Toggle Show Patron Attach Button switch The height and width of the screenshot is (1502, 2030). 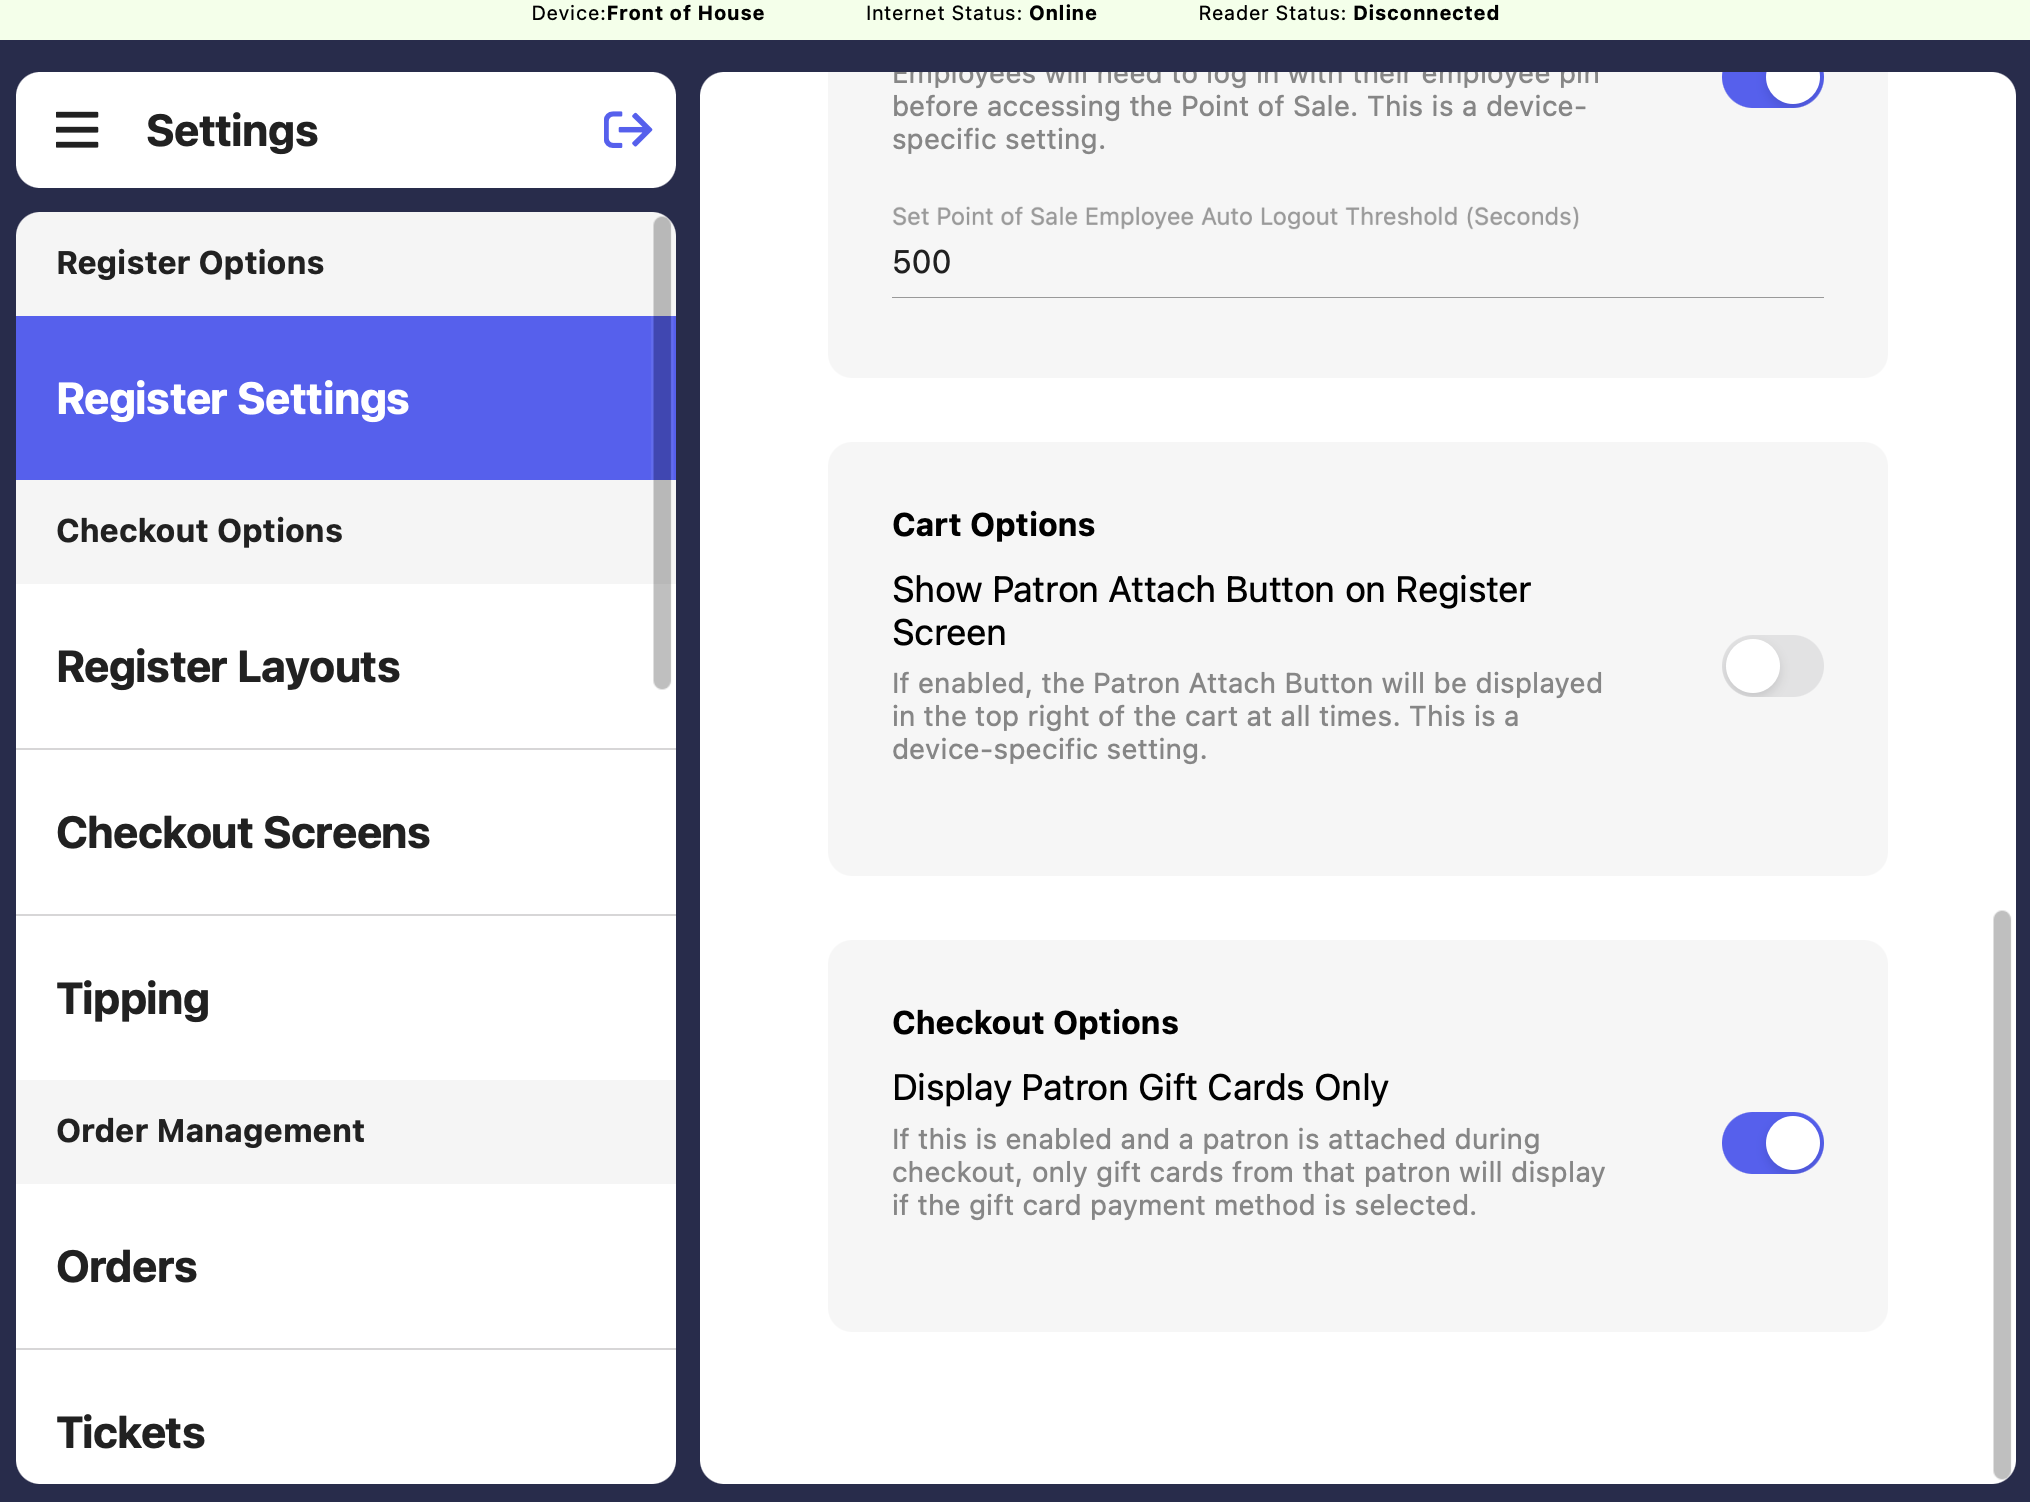(x=1771, y=666)
